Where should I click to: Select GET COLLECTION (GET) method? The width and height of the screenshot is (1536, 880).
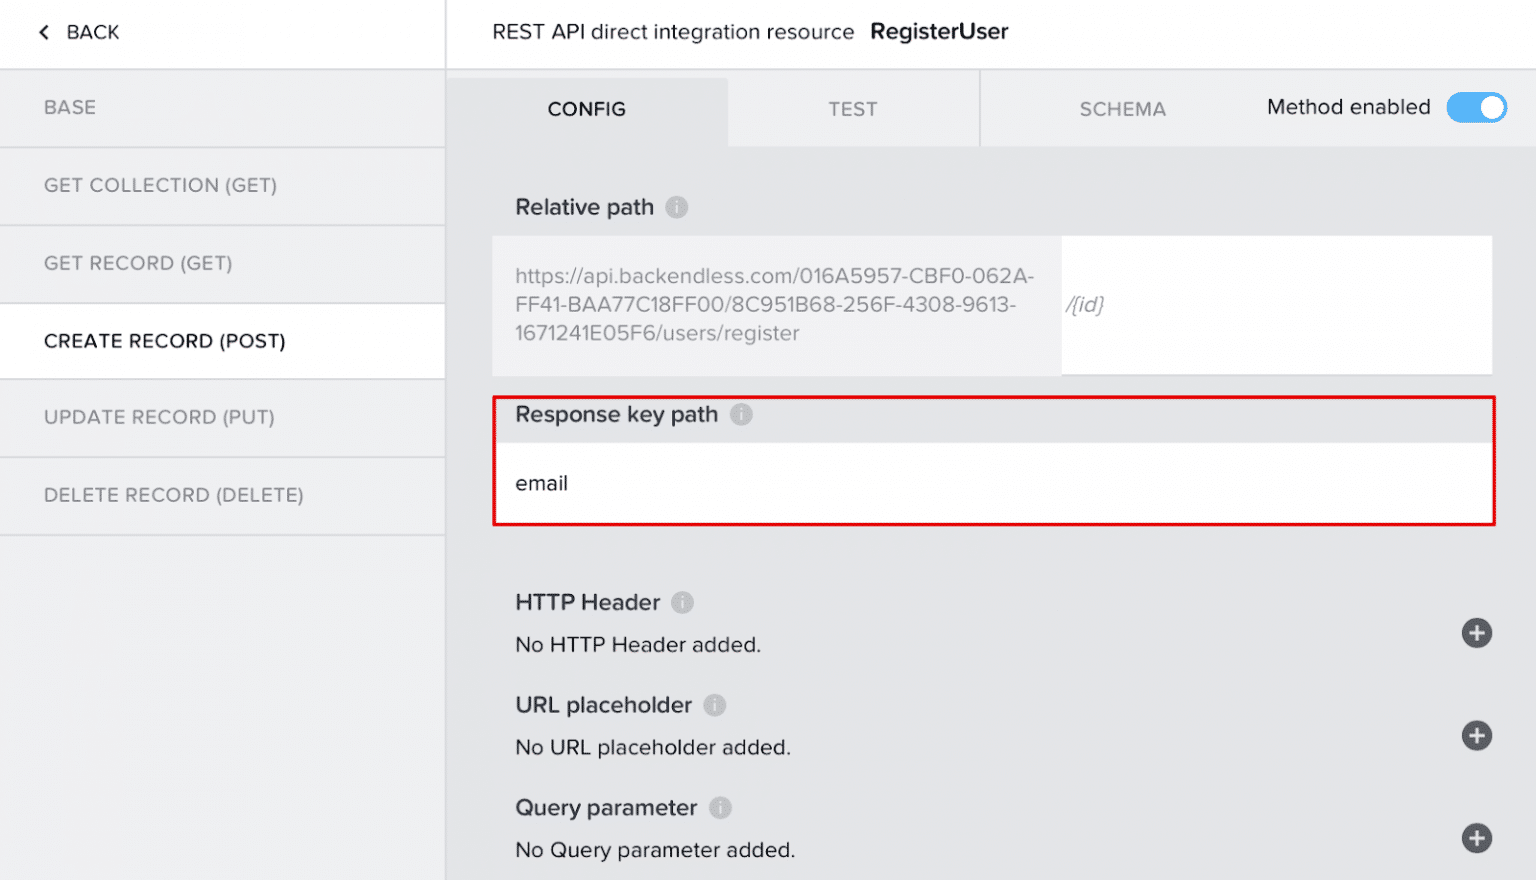coord(161,185)
